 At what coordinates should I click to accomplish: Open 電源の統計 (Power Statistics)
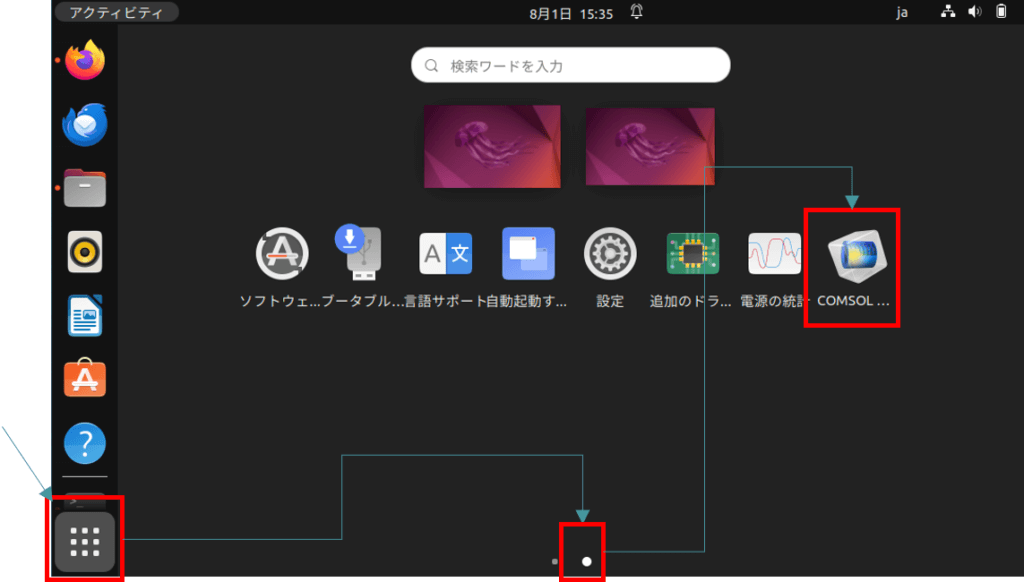pyautogui.click(x=770, y=255)
